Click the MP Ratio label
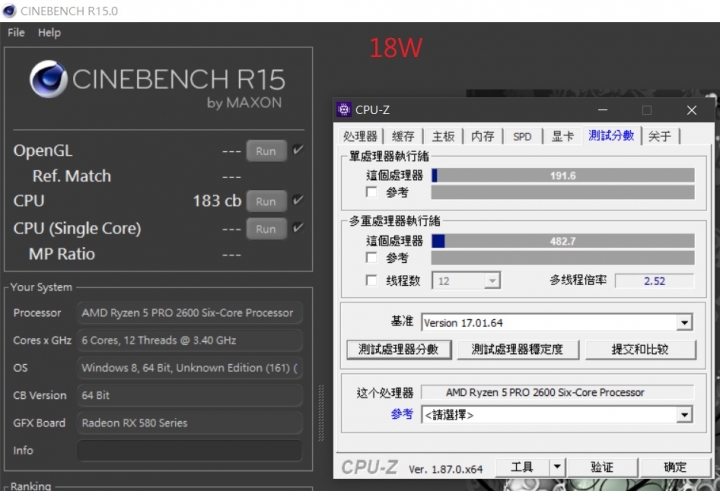This screenshot has width=720, height=491. pos(62,254)
